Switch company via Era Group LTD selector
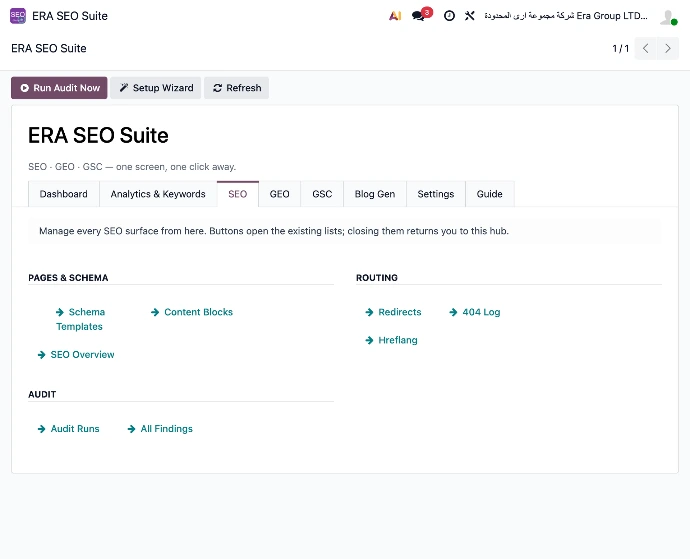Viewport: 690px width, 559px height. (x=566, y=16)
